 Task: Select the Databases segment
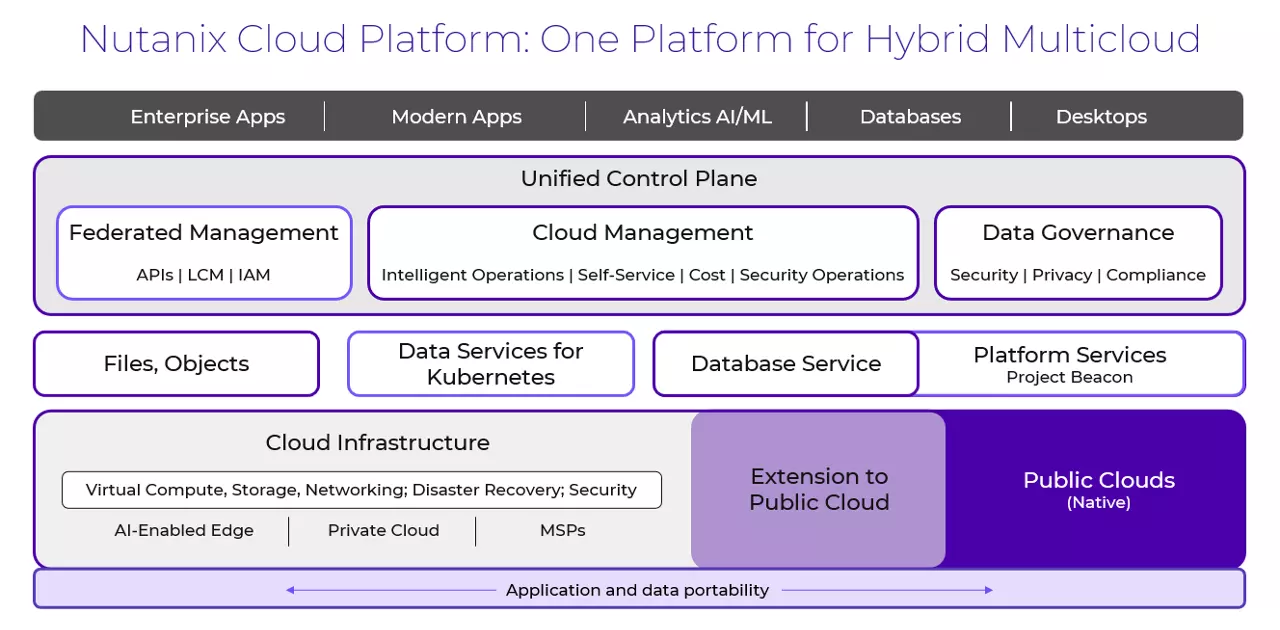(910, 117)
